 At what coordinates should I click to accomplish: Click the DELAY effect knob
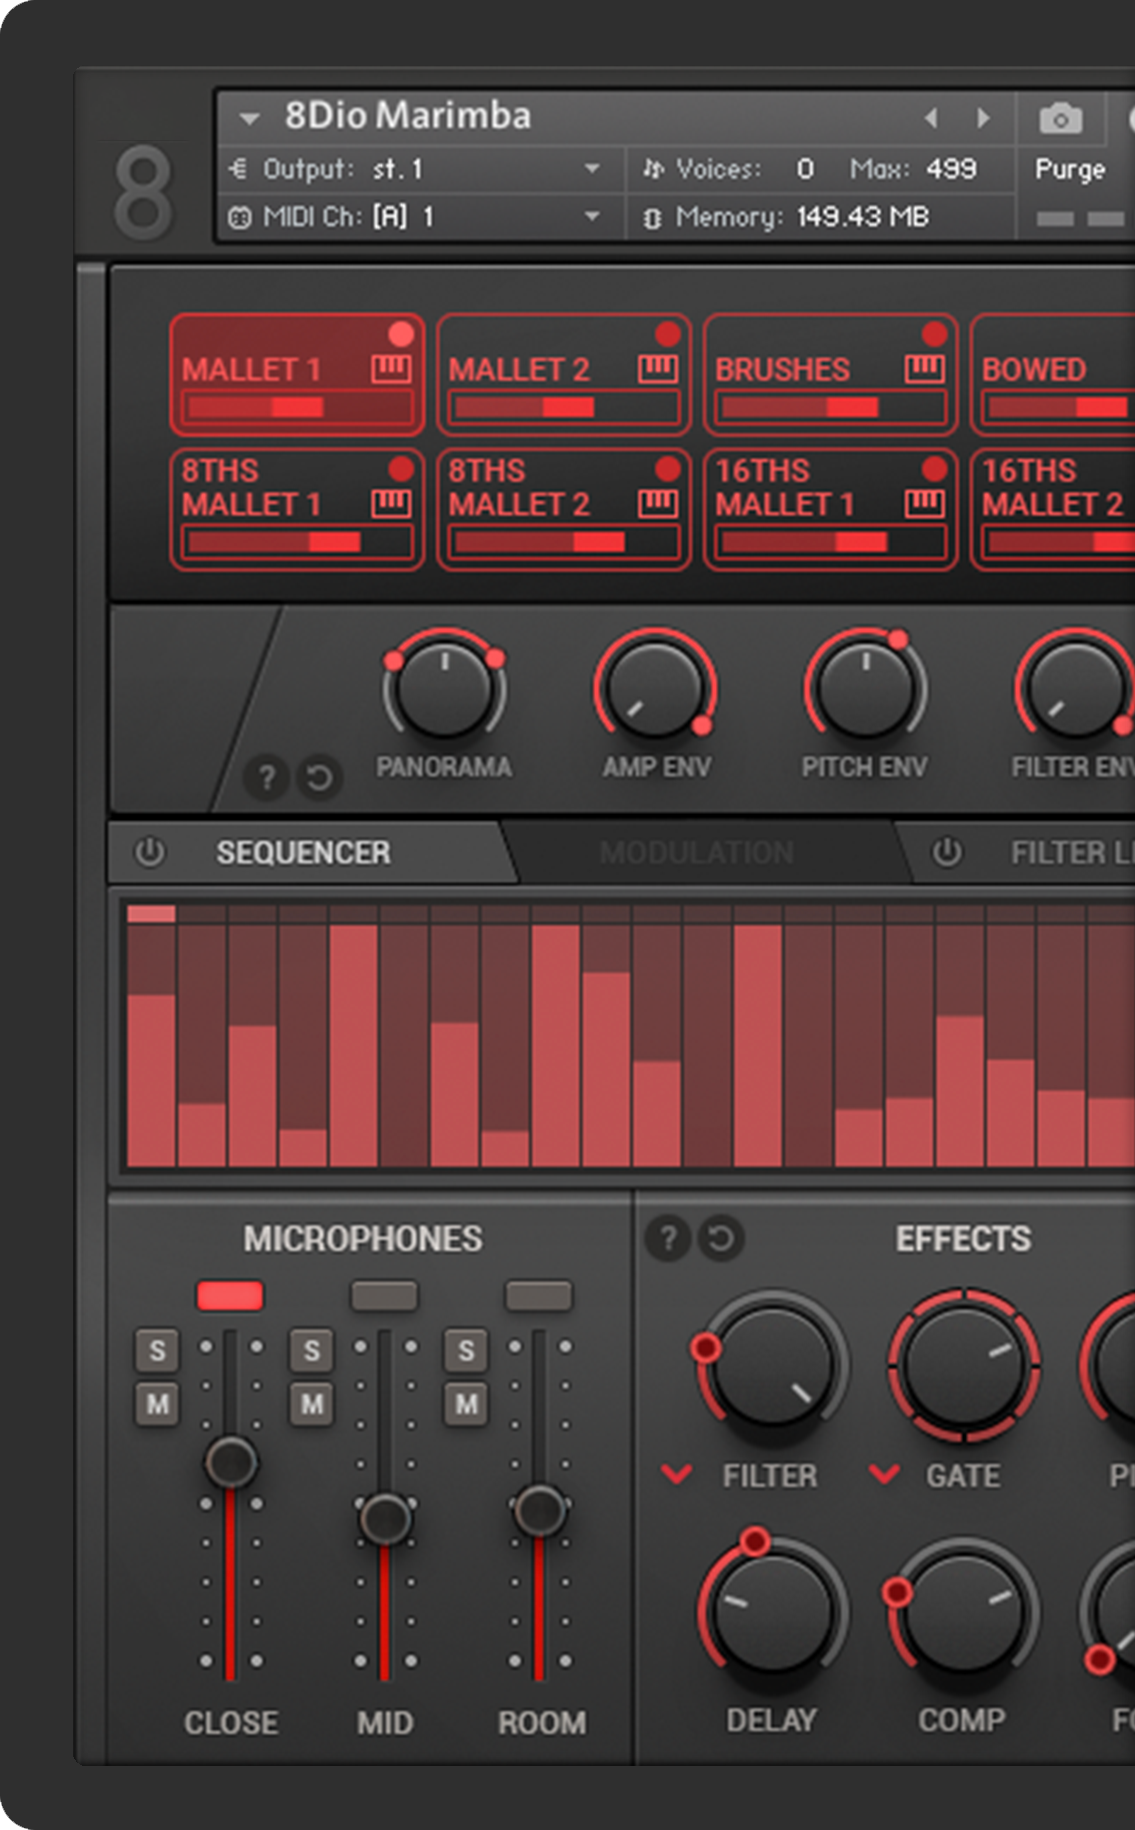(x=772, y=1610)
